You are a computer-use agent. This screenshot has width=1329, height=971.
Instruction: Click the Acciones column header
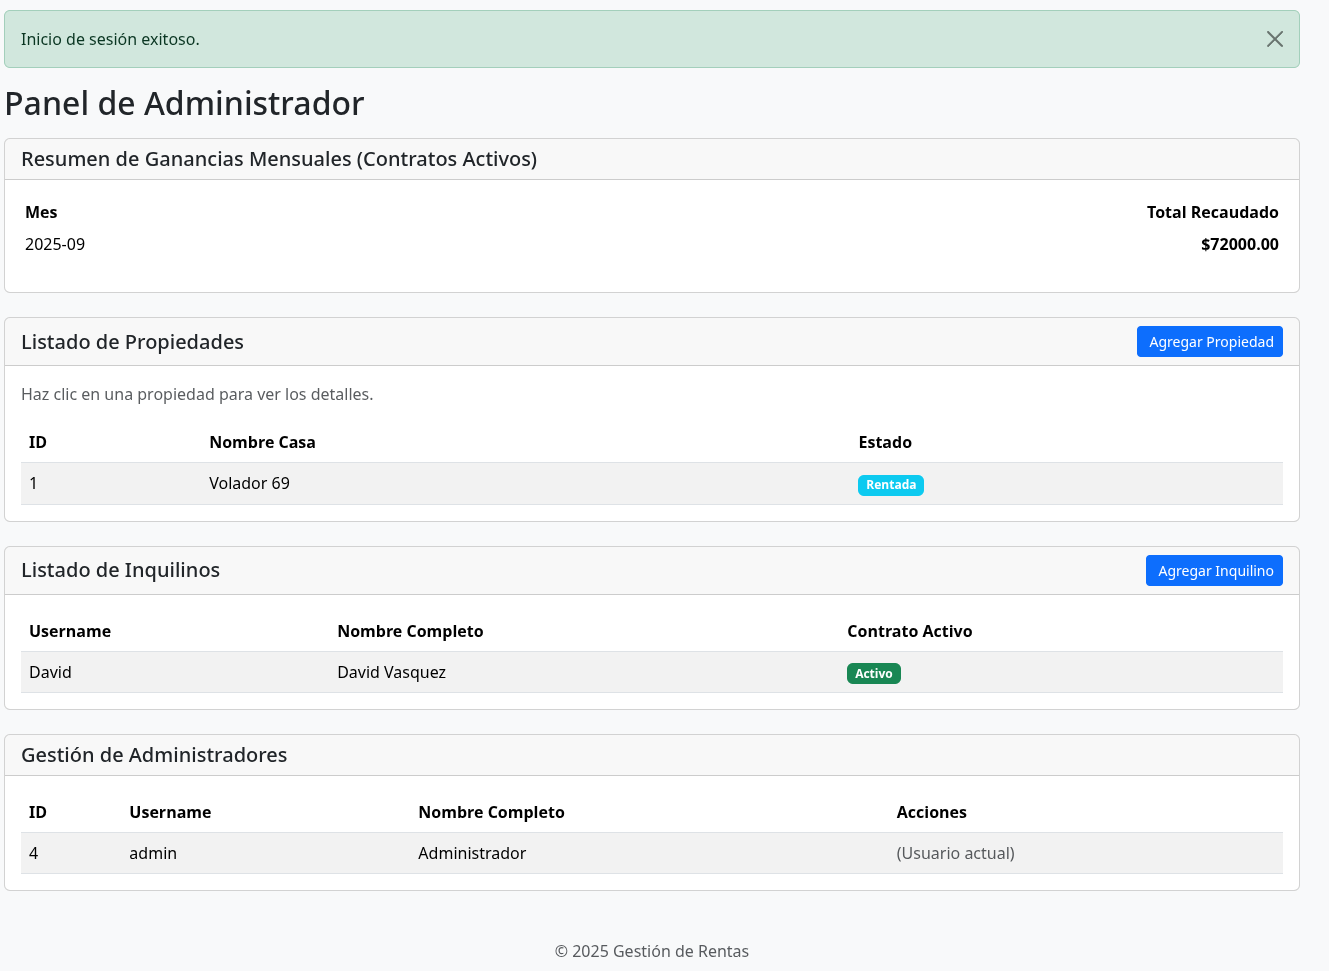[x=931, y=813]
